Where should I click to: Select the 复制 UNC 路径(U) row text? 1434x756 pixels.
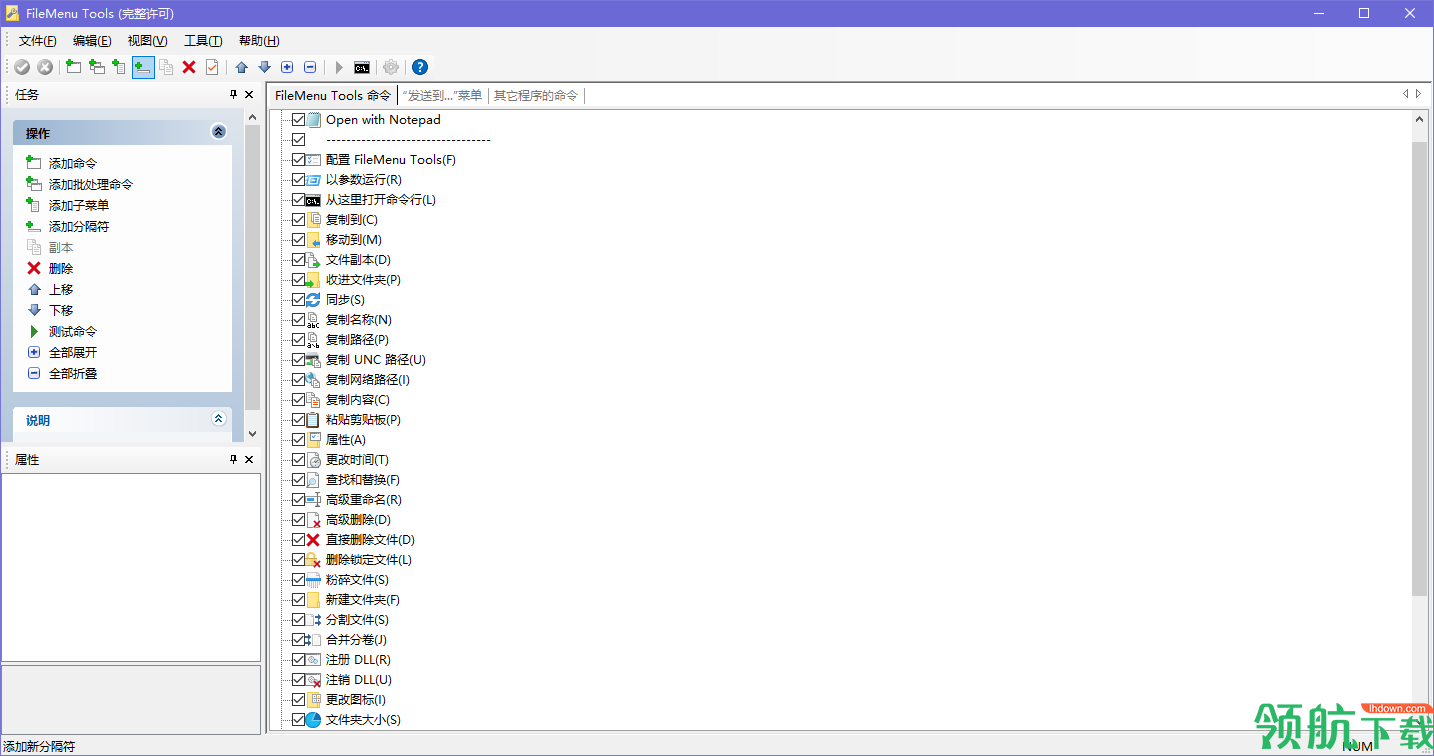(x=376, y=360)
